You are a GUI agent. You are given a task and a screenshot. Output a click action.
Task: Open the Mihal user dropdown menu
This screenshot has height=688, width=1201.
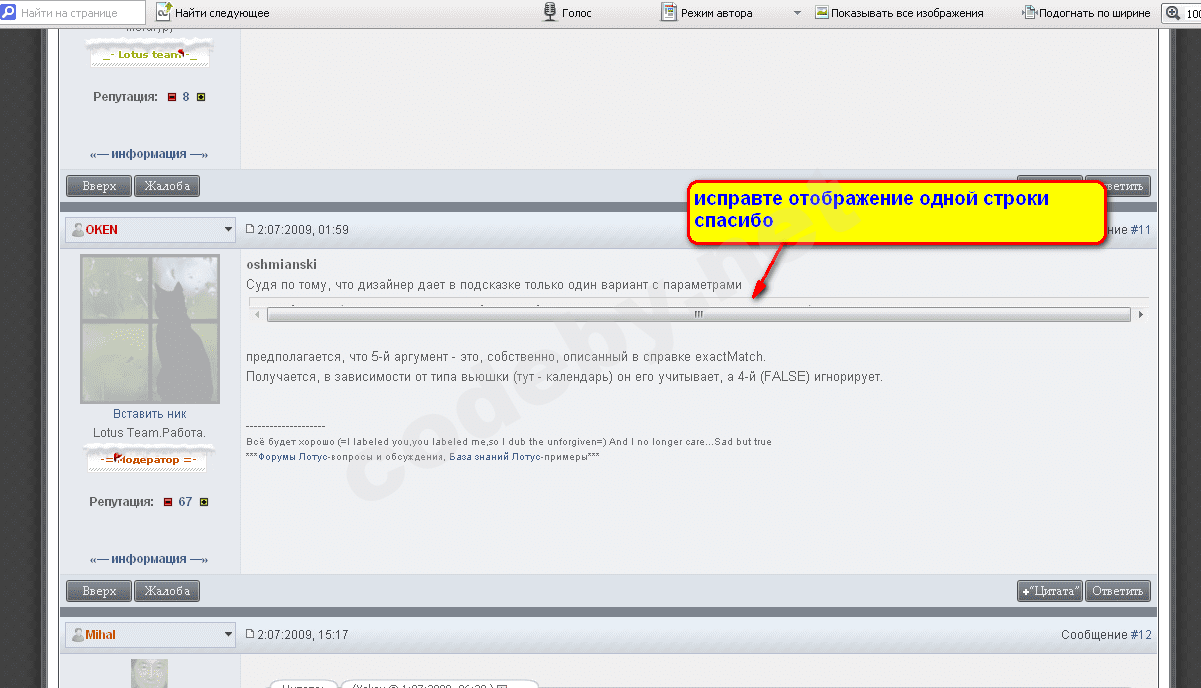click(150, 635)
